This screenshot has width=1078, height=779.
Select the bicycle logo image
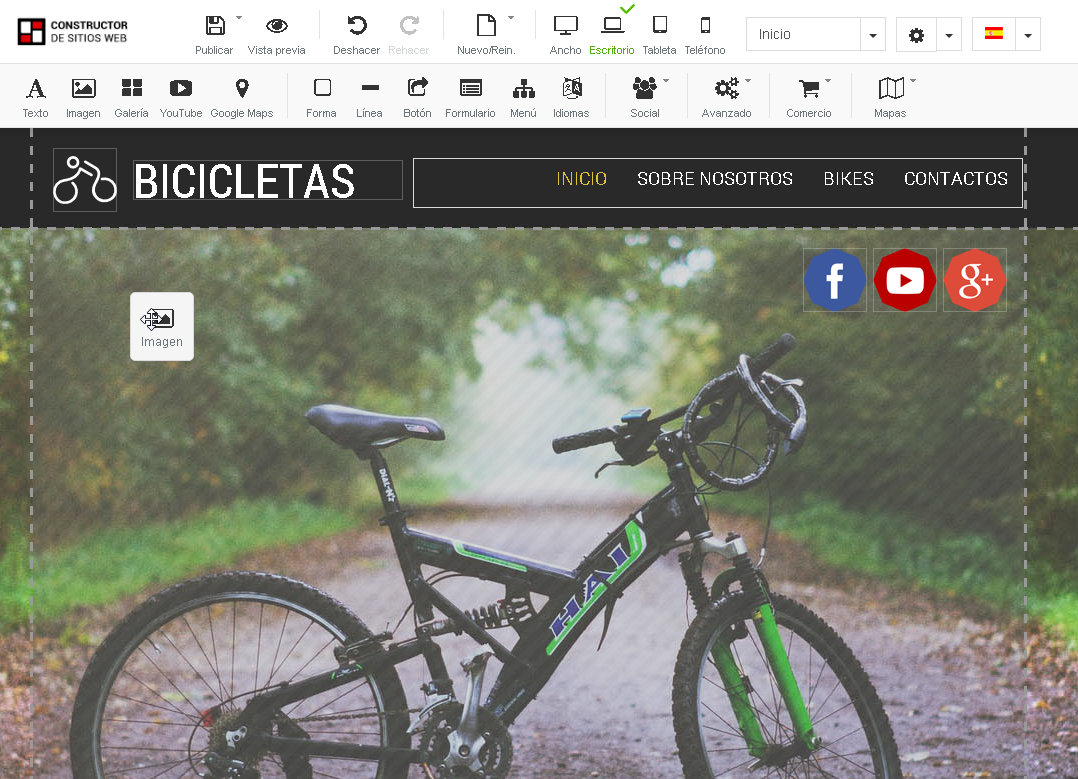pyautogui.click(x=85, y=180)
